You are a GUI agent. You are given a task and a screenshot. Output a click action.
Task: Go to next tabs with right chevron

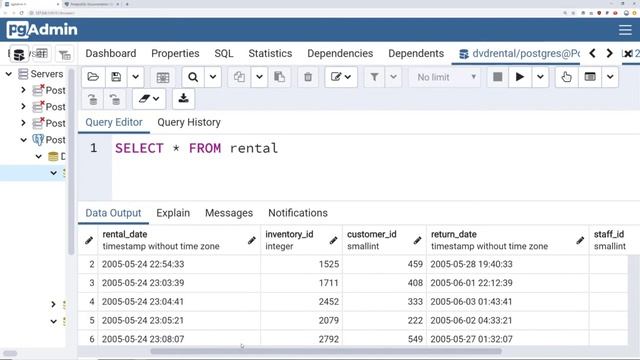click(x=609, y=53)
